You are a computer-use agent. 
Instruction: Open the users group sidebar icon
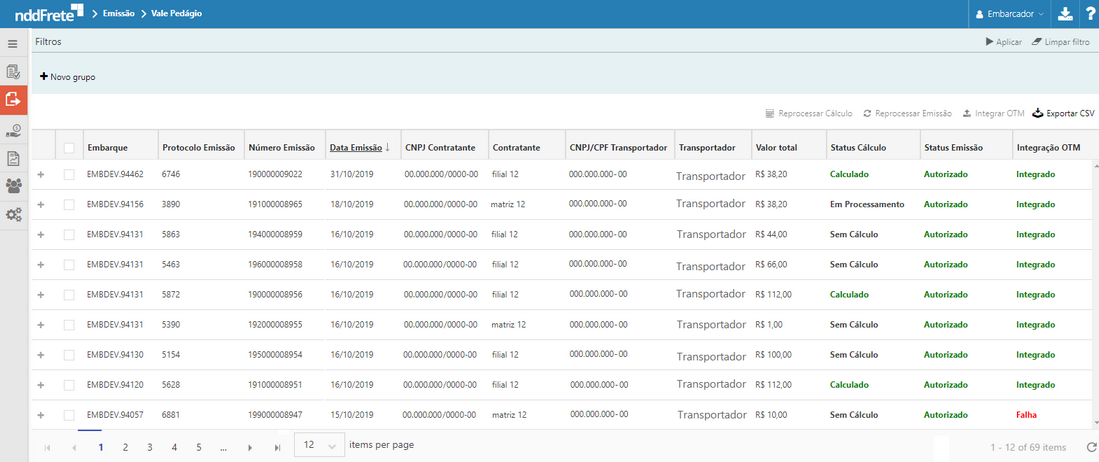[x=13, y=186]
